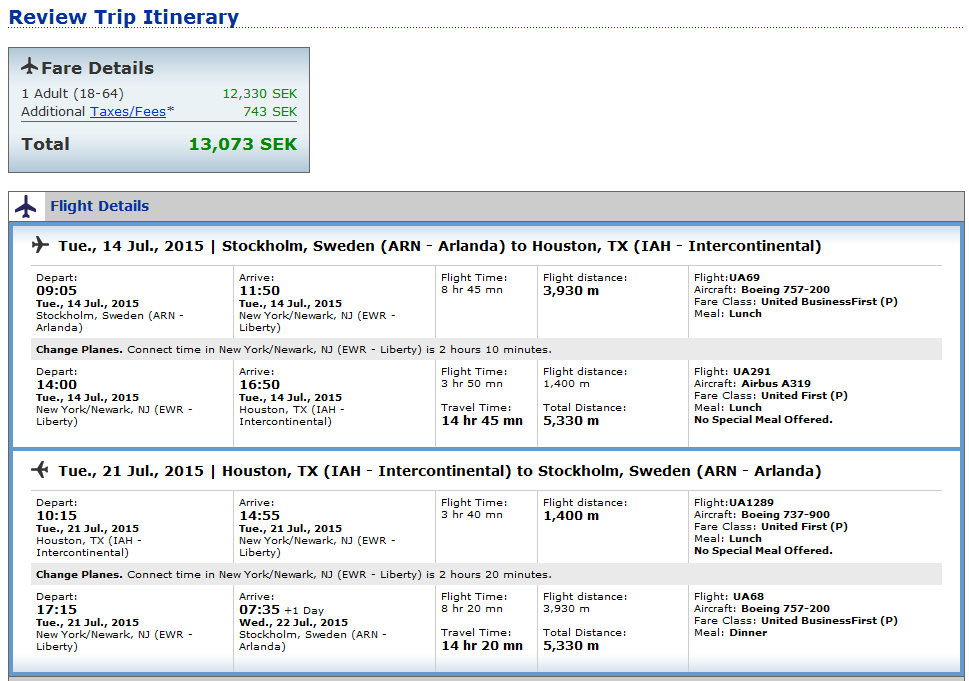This screenshot has height=681, width=969.
Task: Open the Taxes/Fees link
Action: point(128,112)
